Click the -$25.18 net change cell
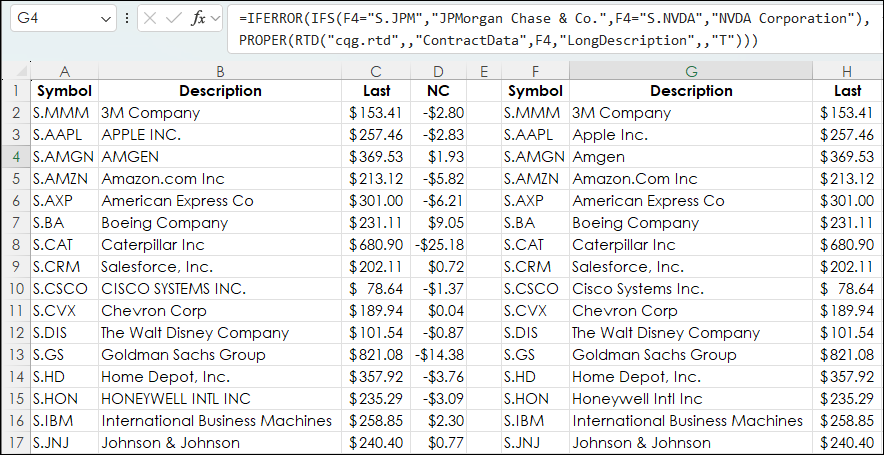Screen dimensions: 884x455 (x=438, y=244)
